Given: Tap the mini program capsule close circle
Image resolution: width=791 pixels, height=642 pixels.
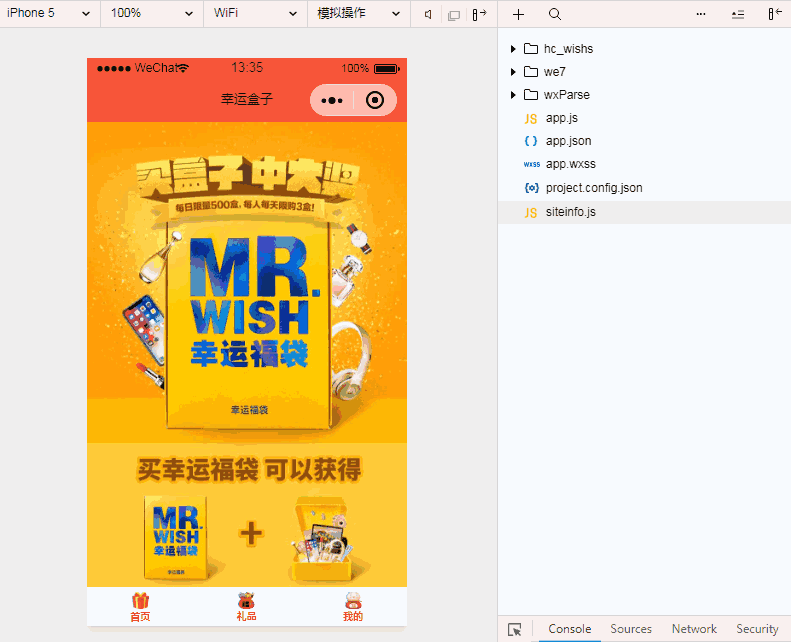Looking at the screenshot, I should click(x=375, y=100).
